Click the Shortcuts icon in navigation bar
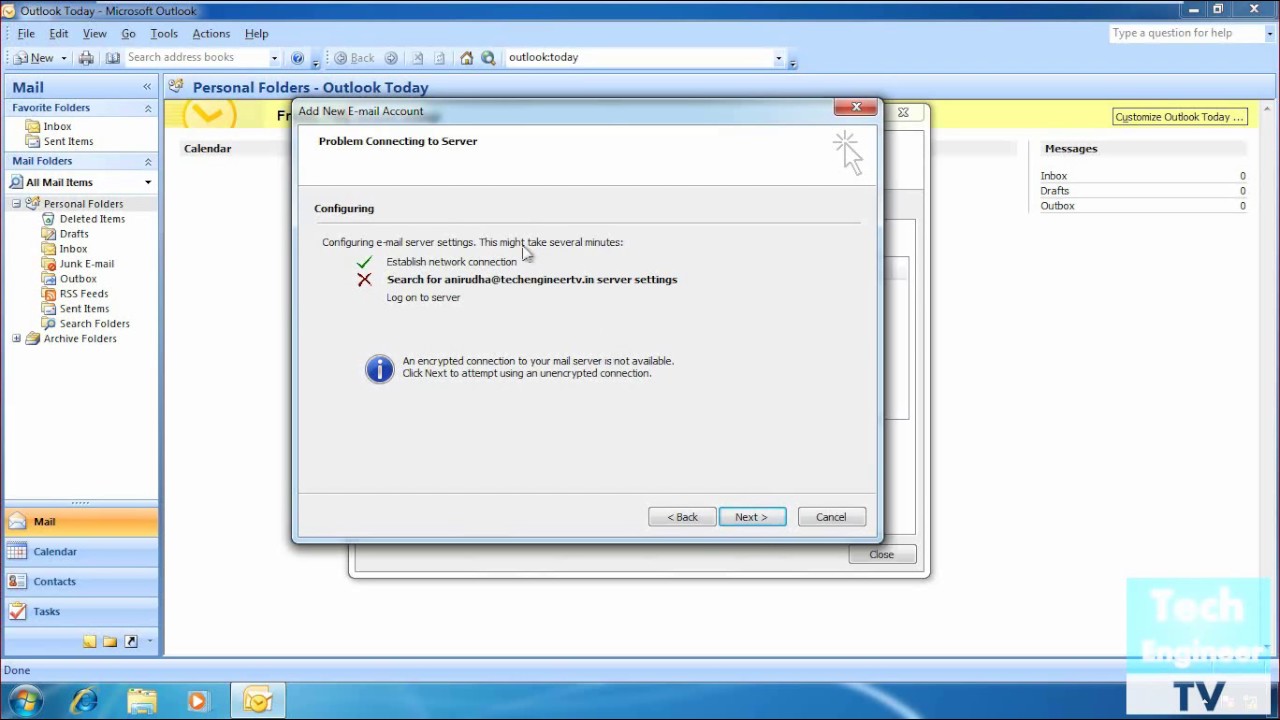The height and width of the screenshot is (720, 1280). 131,642
